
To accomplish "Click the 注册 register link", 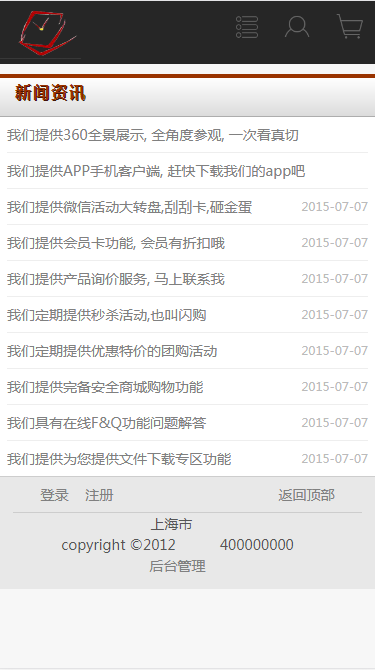I will 99,495.
